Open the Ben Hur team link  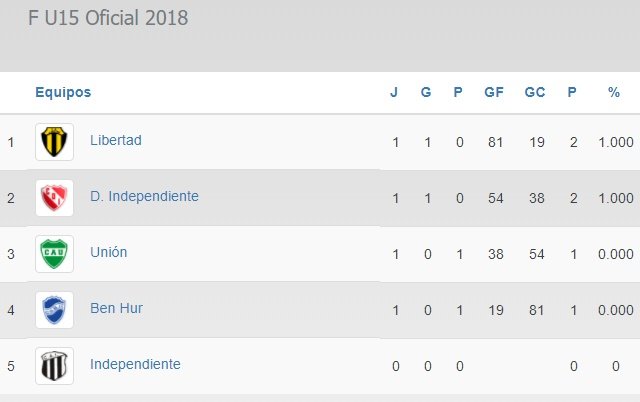[116, 308]
